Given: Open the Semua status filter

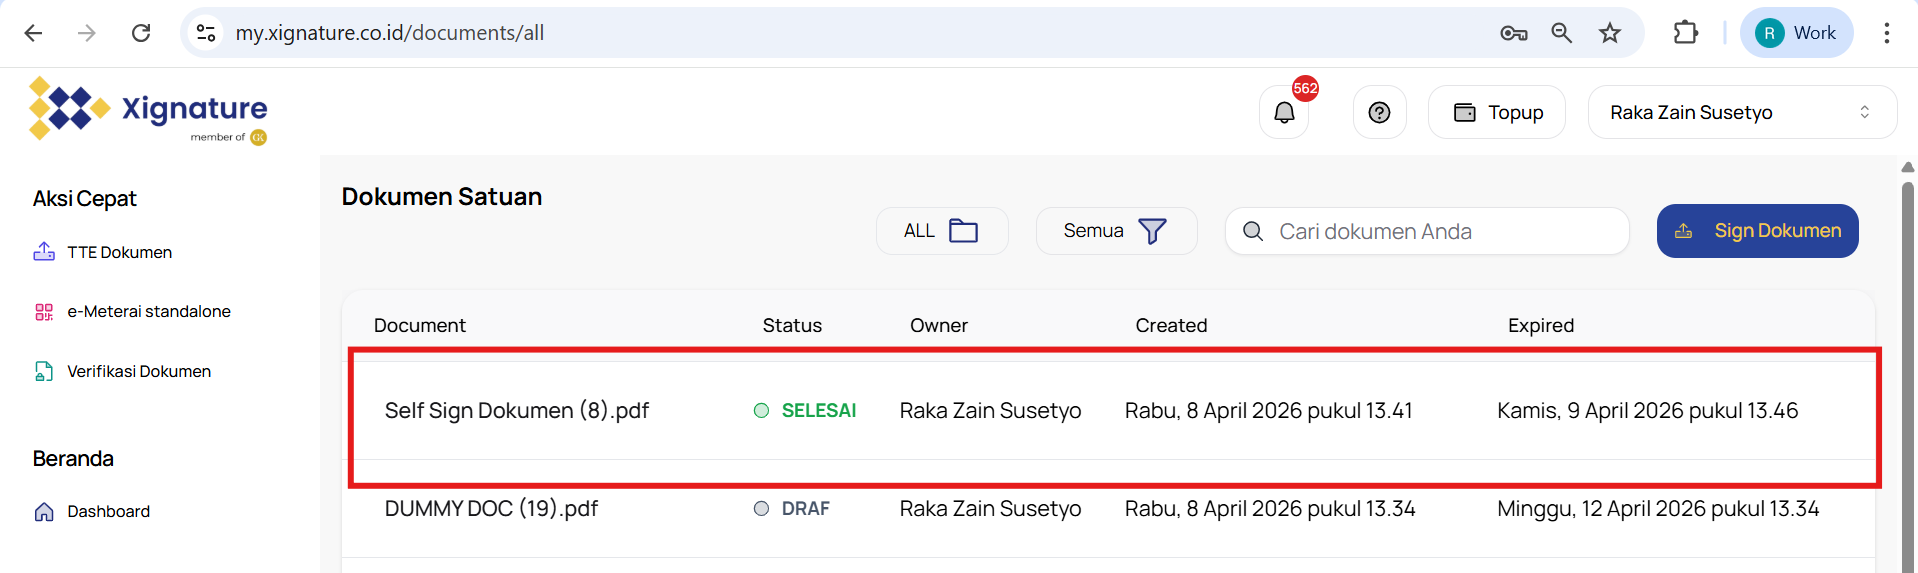Looking at the screenshot, I should coord(1116,231).
